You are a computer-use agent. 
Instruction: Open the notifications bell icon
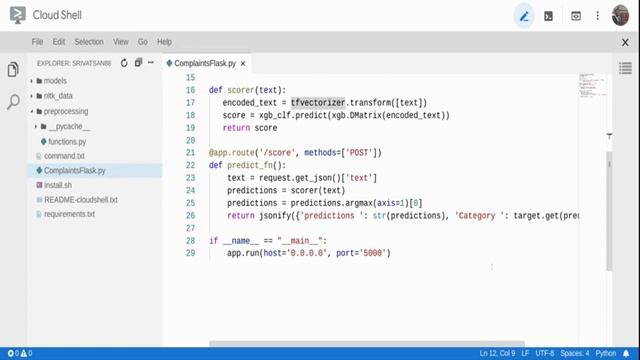click(x=626, y=353)
